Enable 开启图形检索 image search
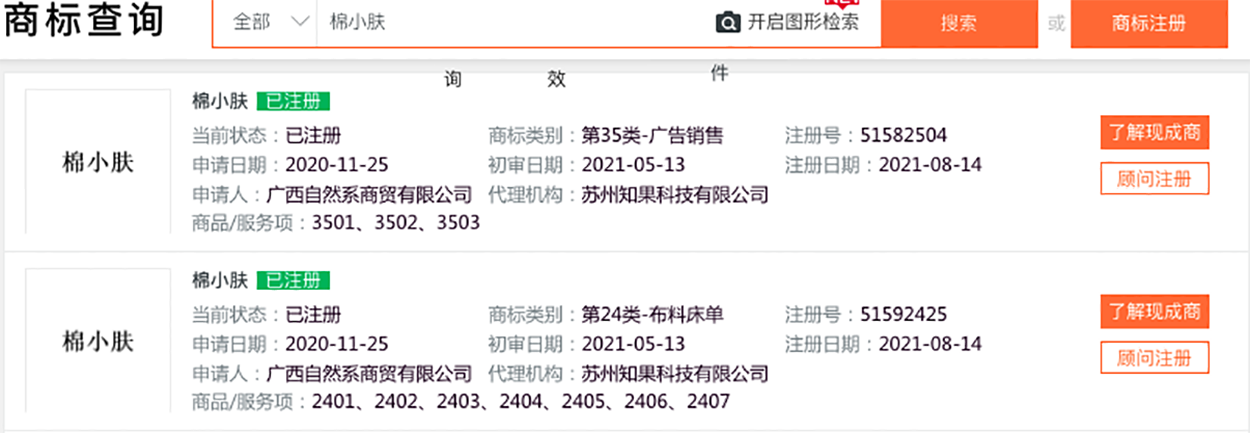The height and width of the screenshot is (433, 1250). coord(803,23)
